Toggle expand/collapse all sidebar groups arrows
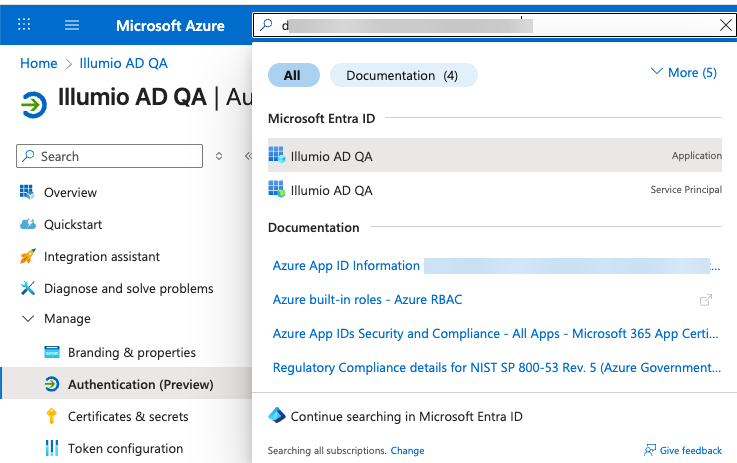The height and width of the screenshot is (463, 737). pos(219,156)
